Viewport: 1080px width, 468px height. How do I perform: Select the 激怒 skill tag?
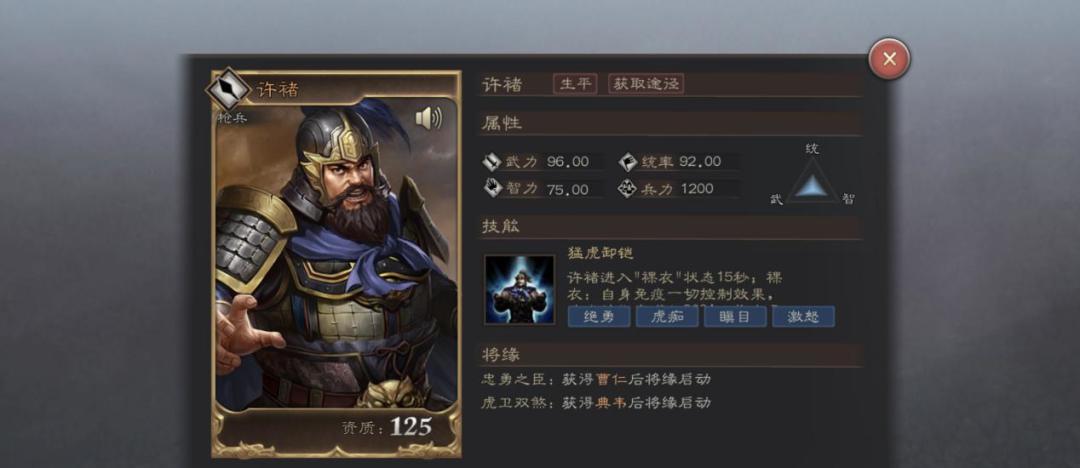point(803,316)
